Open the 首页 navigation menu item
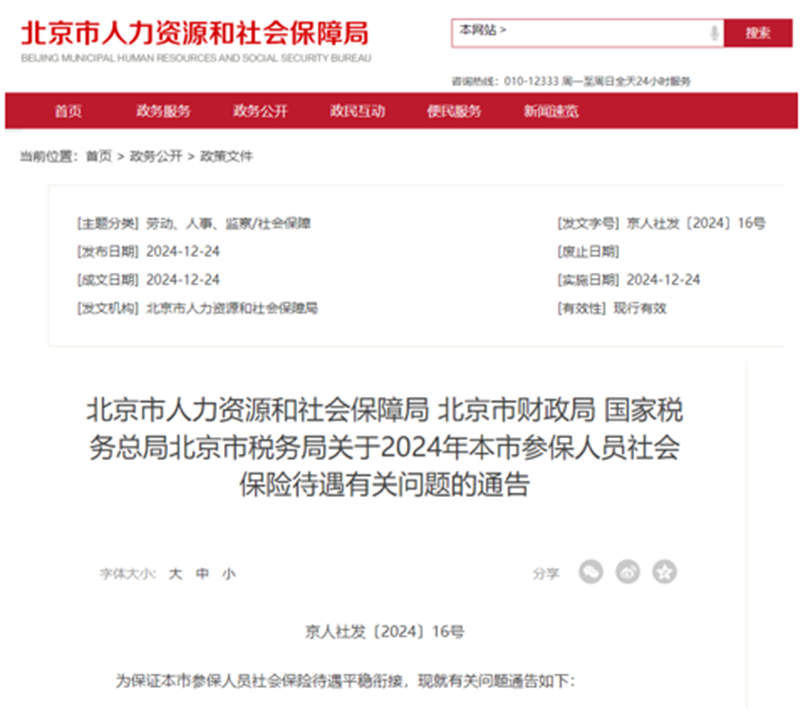803x716 pixels. tap(68, 111)
